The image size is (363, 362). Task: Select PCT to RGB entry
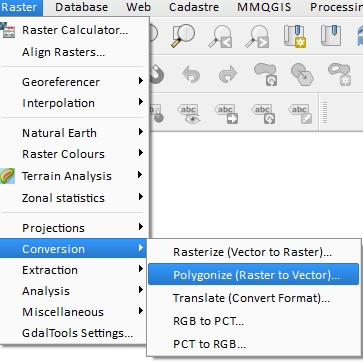tap(254, 343)
